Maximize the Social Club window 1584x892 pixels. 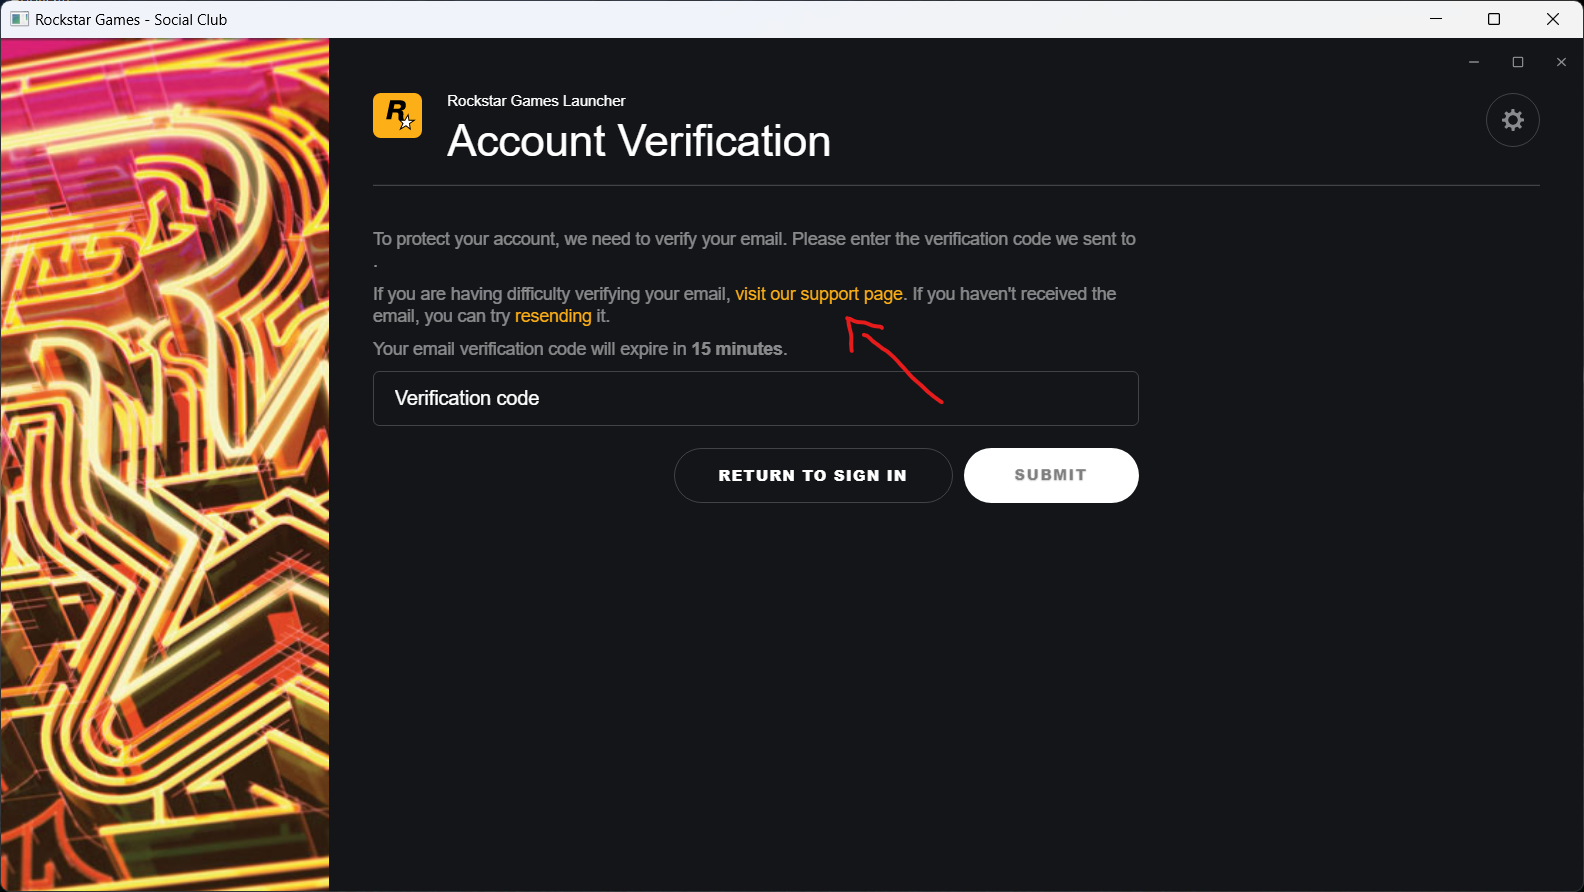pyautogui.click(x=1494, y=19)
